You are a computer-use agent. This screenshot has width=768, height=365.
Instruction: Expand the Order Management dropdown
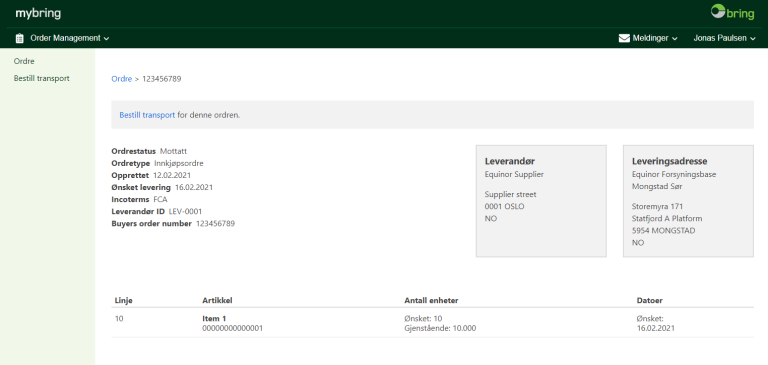(70, 38)
